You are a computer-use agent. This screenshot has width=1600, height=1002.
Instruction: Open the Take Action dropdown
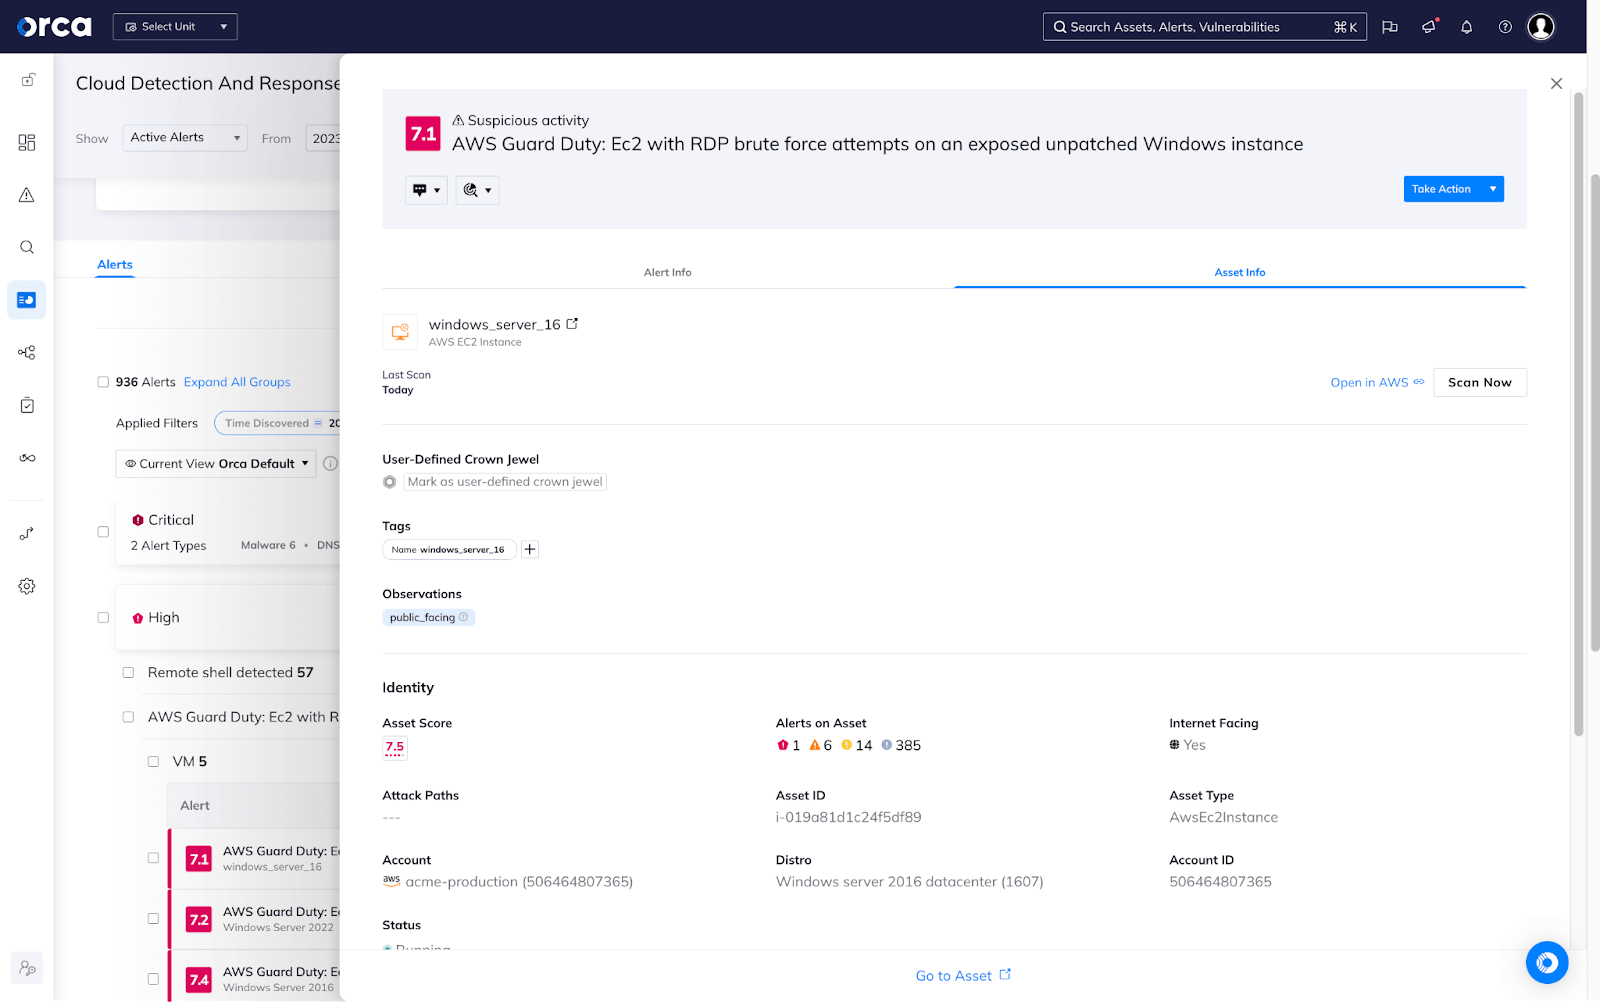1452,188
